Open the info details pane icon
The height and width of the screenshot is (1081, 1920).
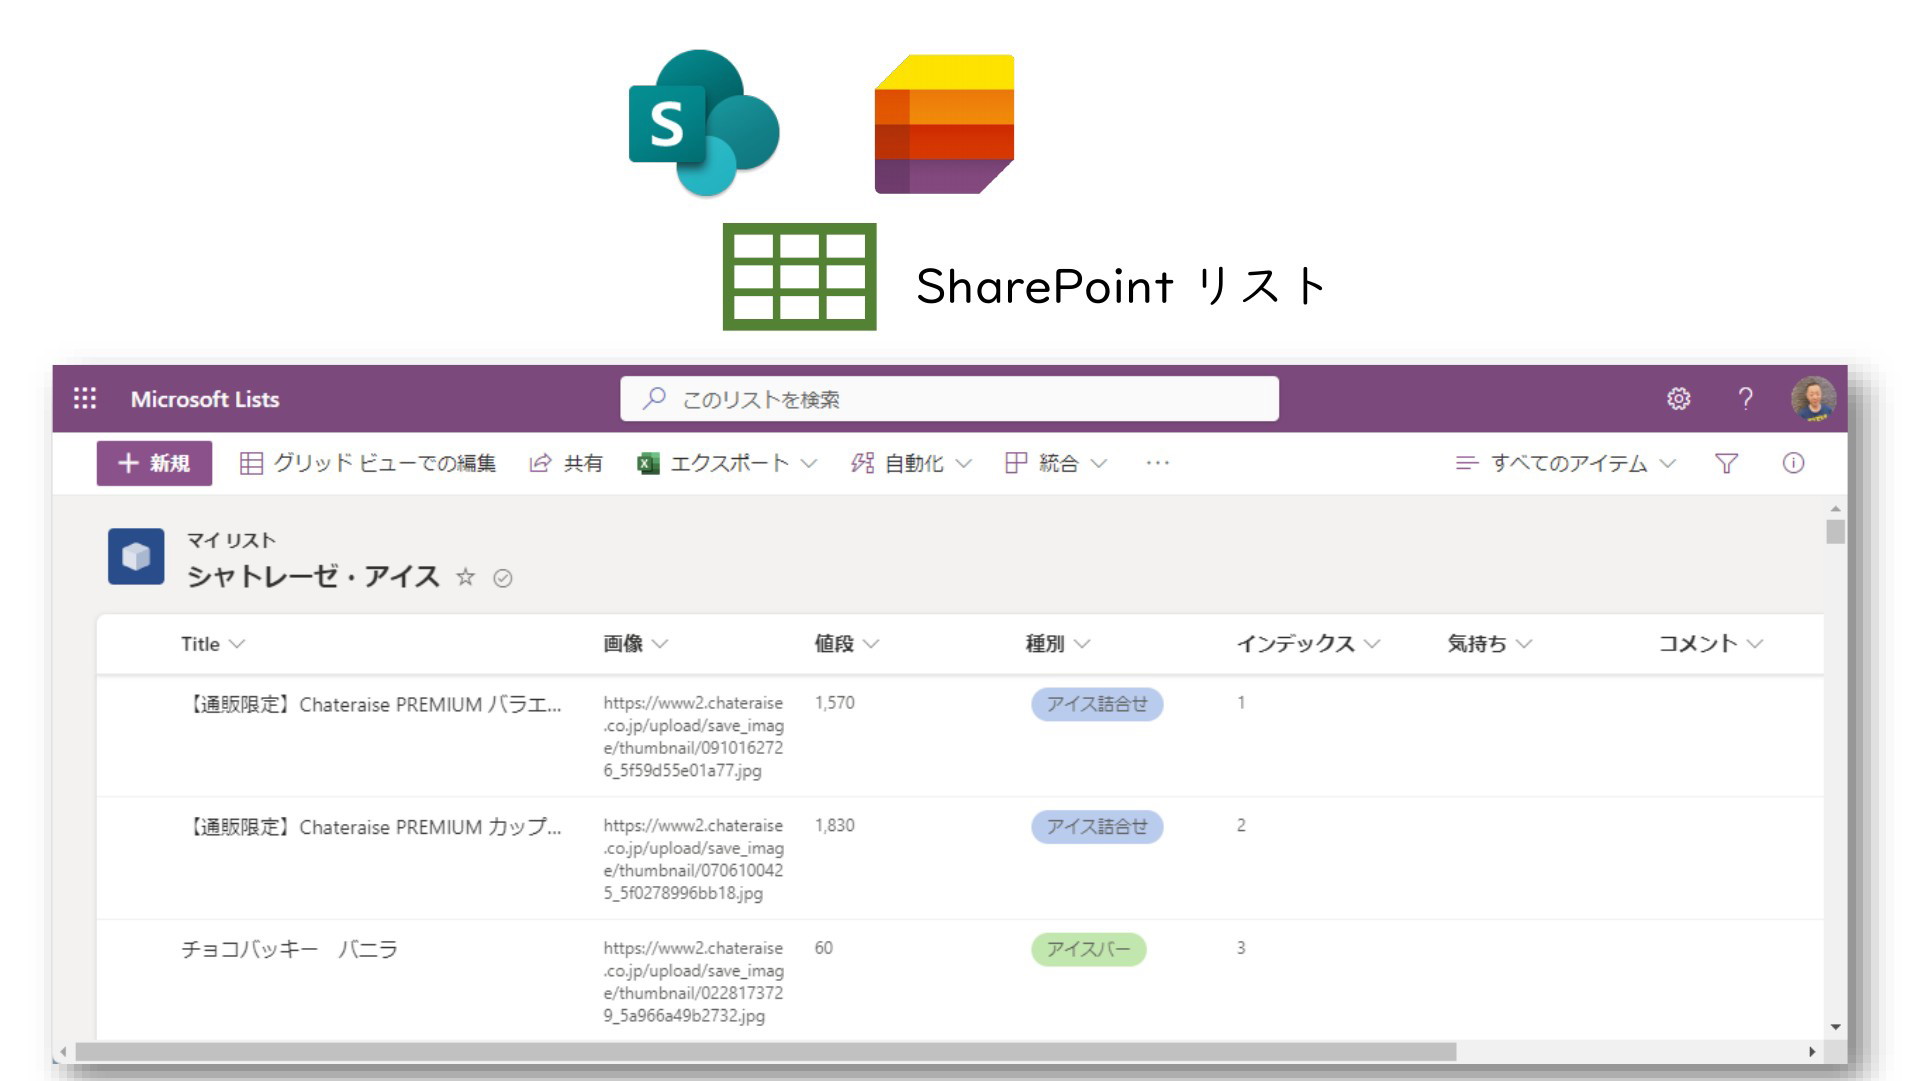(1793, 463)
